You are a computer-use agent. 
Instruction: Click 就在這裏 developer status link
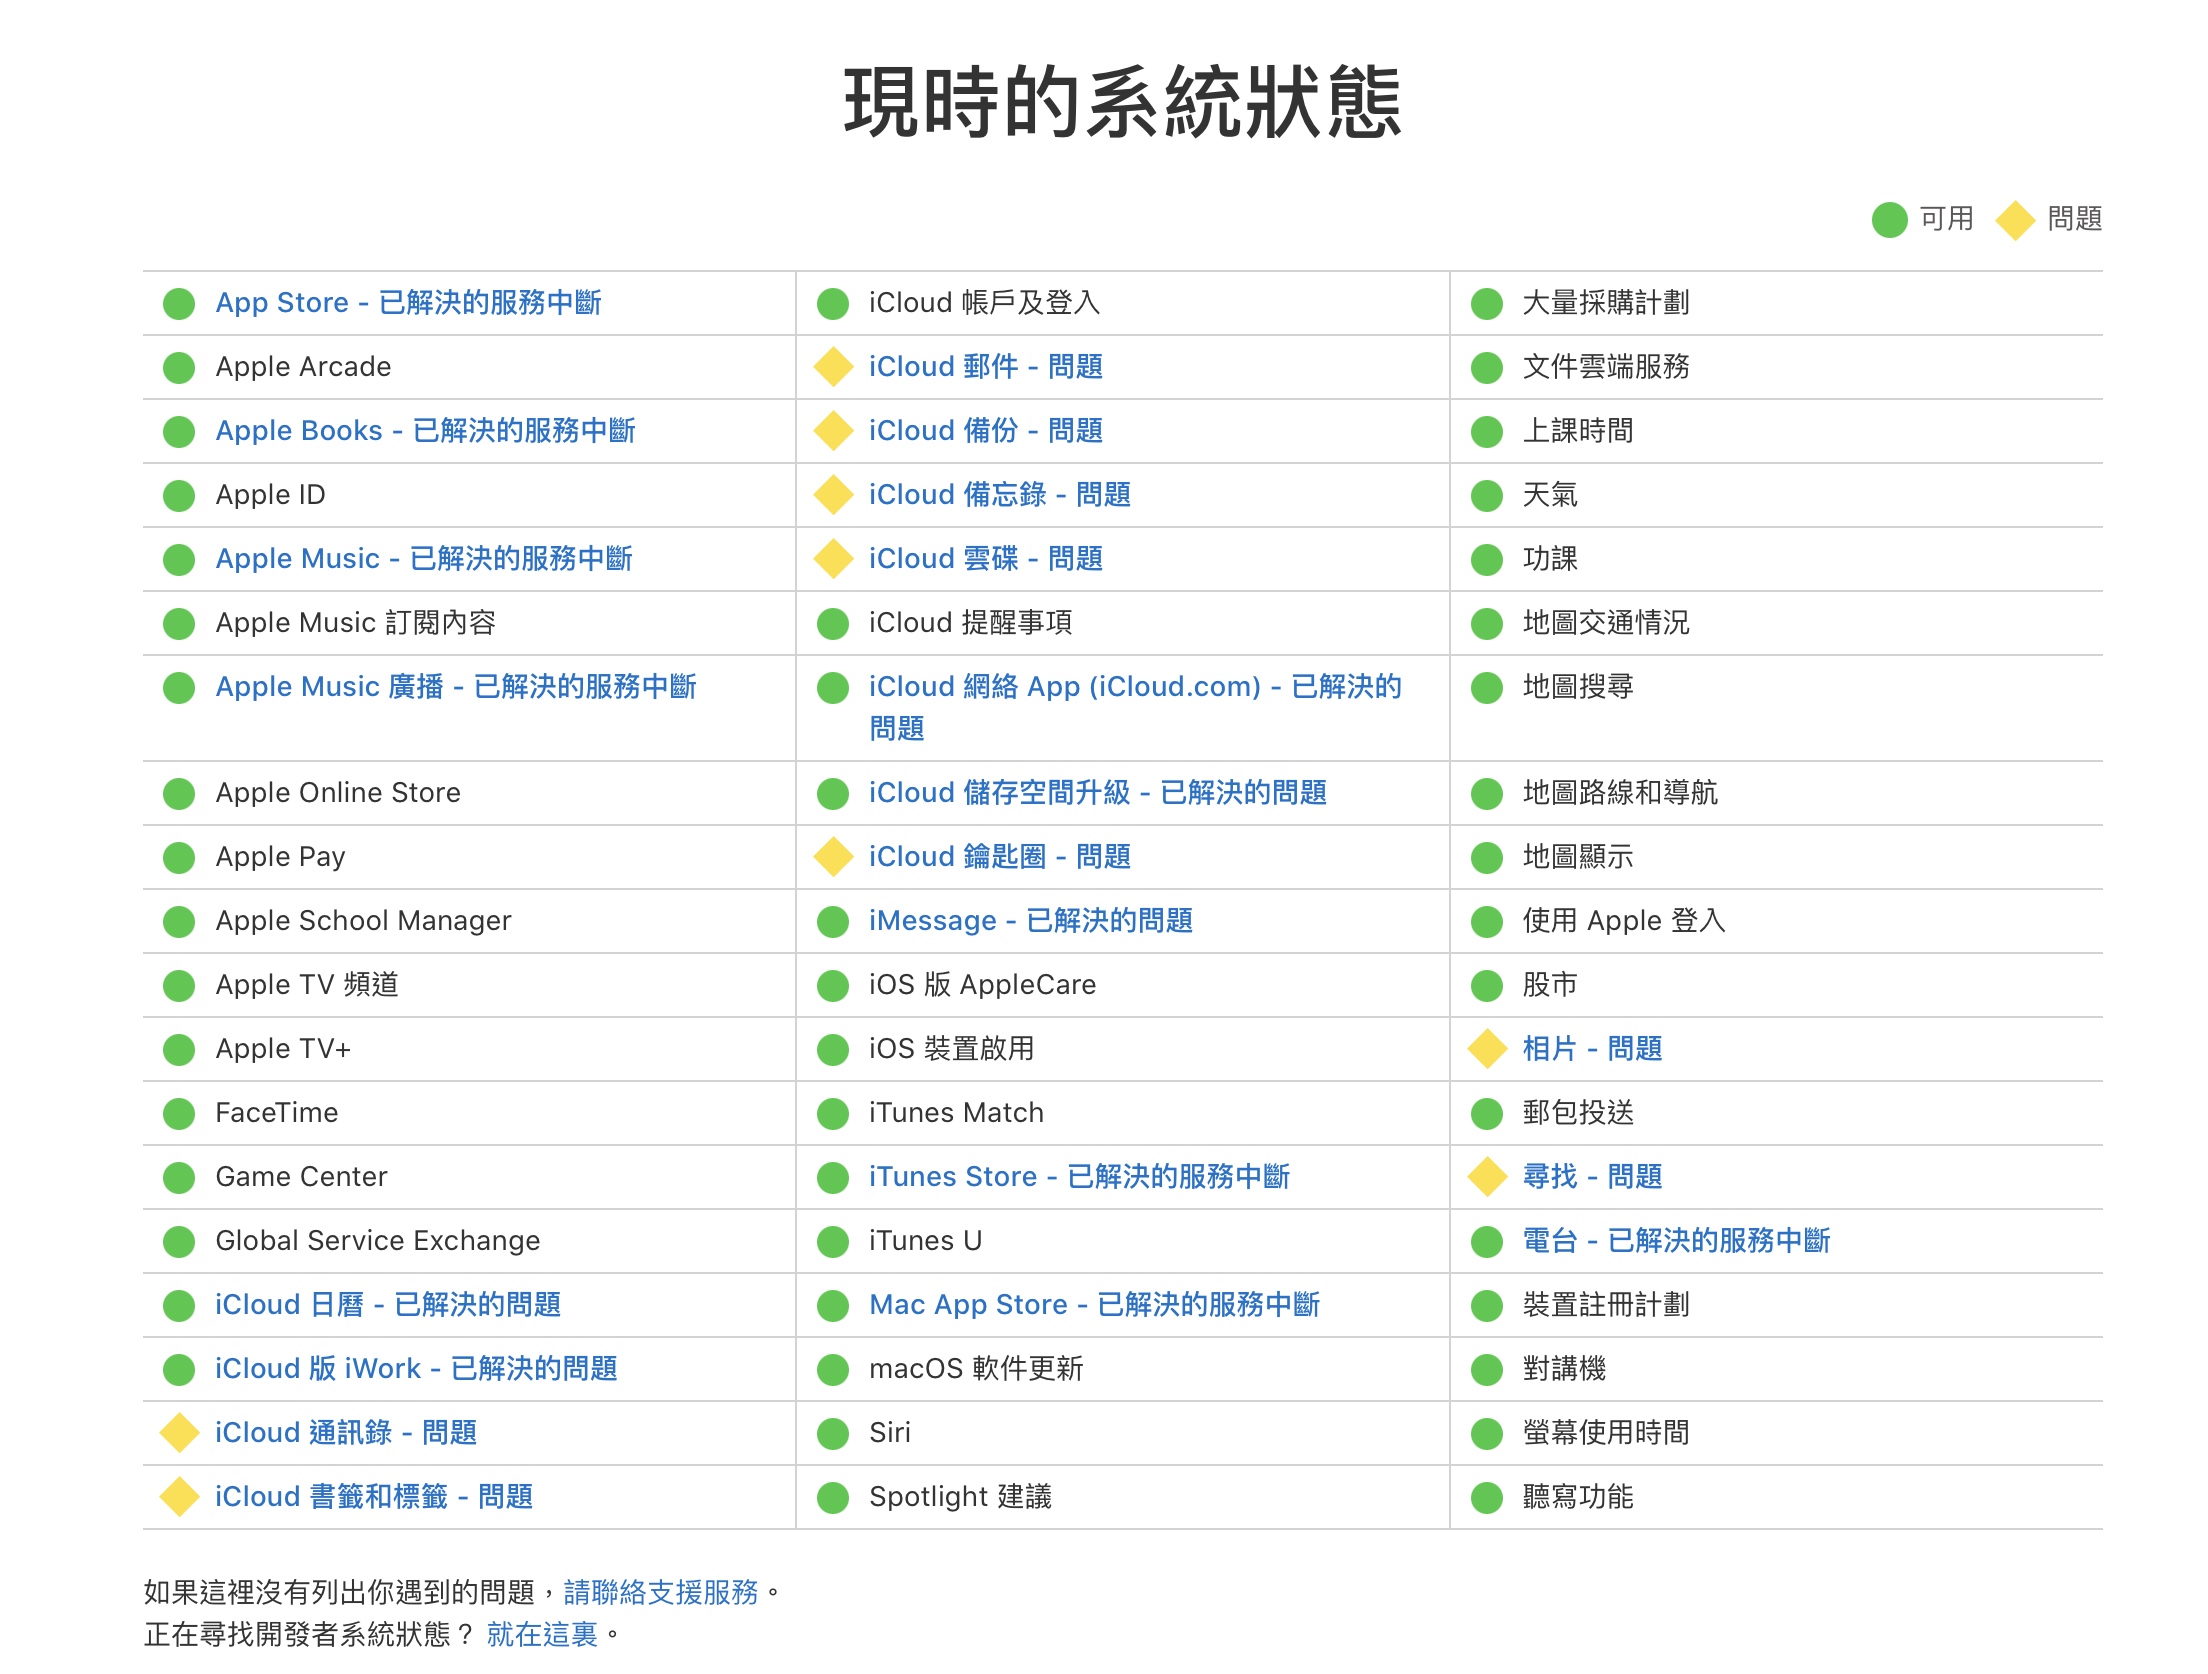pos(542,1634)
